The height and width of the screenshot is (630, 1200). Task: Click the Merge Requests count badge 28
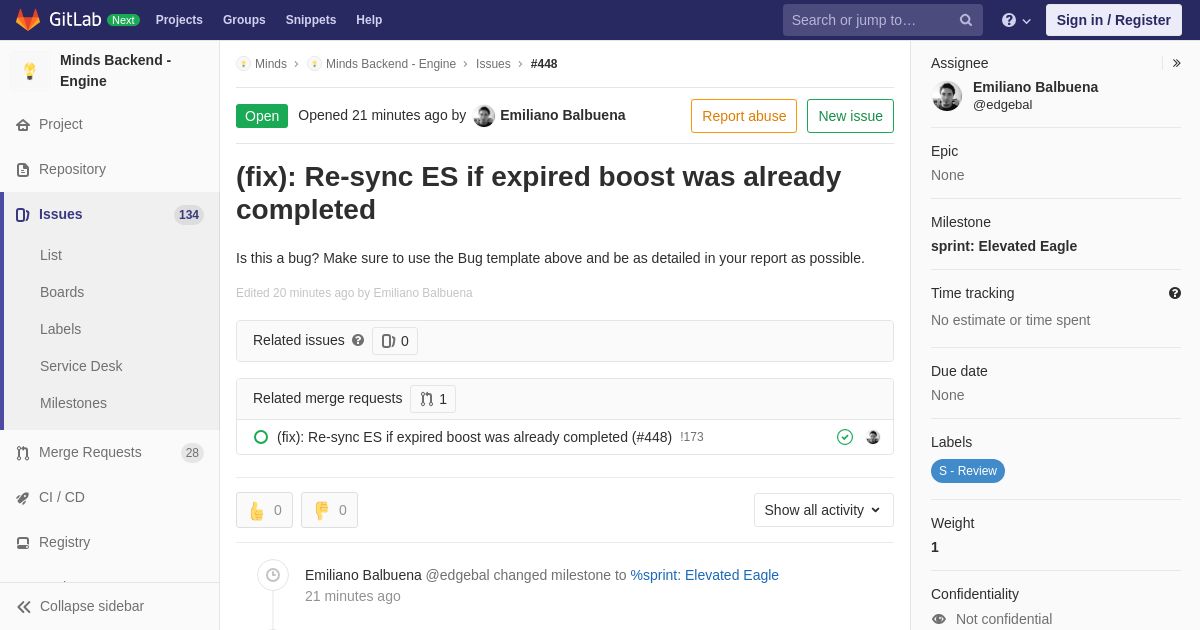[x=192, y=453]
